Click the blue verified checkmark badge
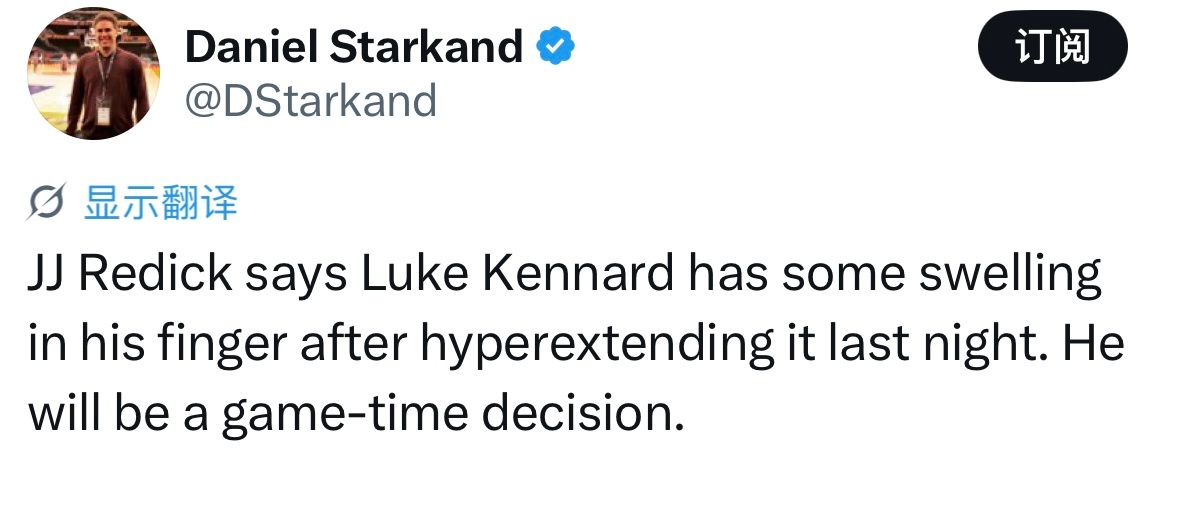Image resolution: width=1179 pixels, height=518 pixels. pyautogui.click(x=555, y=46)
